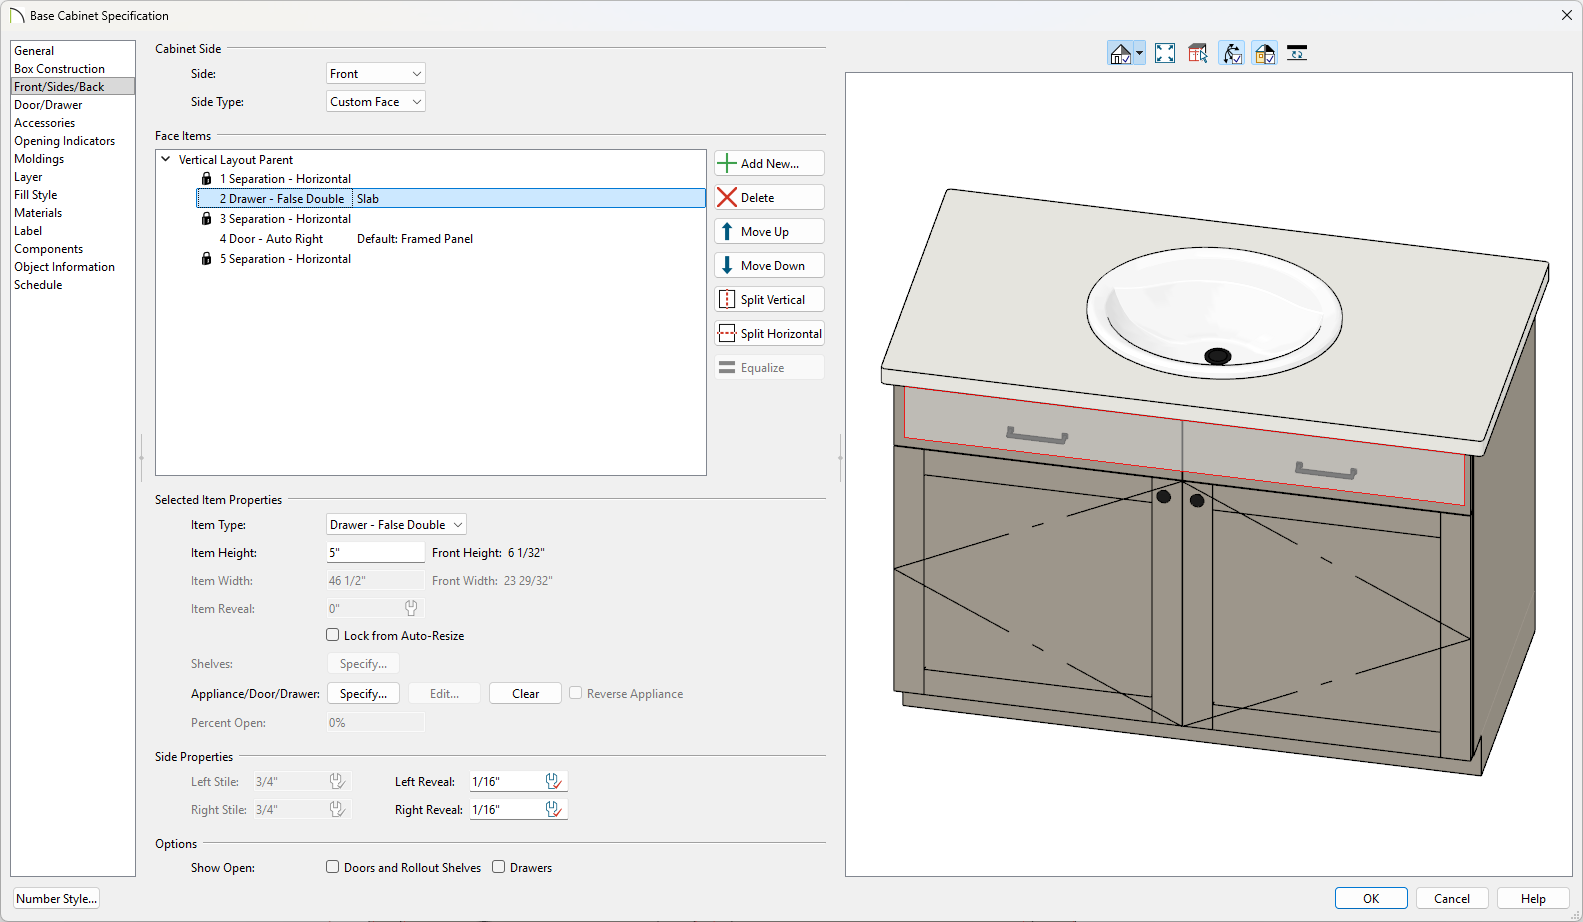Open the Materials panel in sidebar
The height and width of the screenshot is (922, 1583).
pos(38,213)
